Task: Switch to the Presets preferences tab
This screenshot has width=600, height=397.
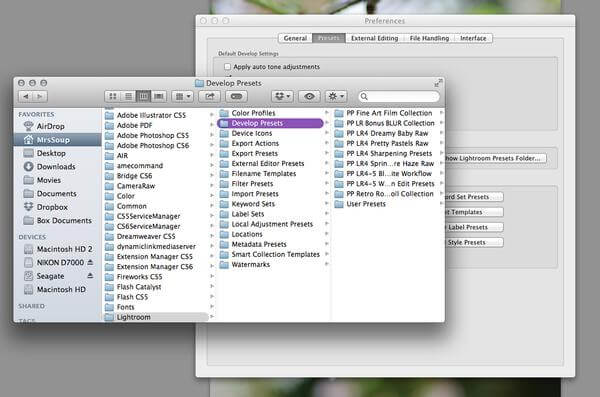Action: tap(329, 38)
